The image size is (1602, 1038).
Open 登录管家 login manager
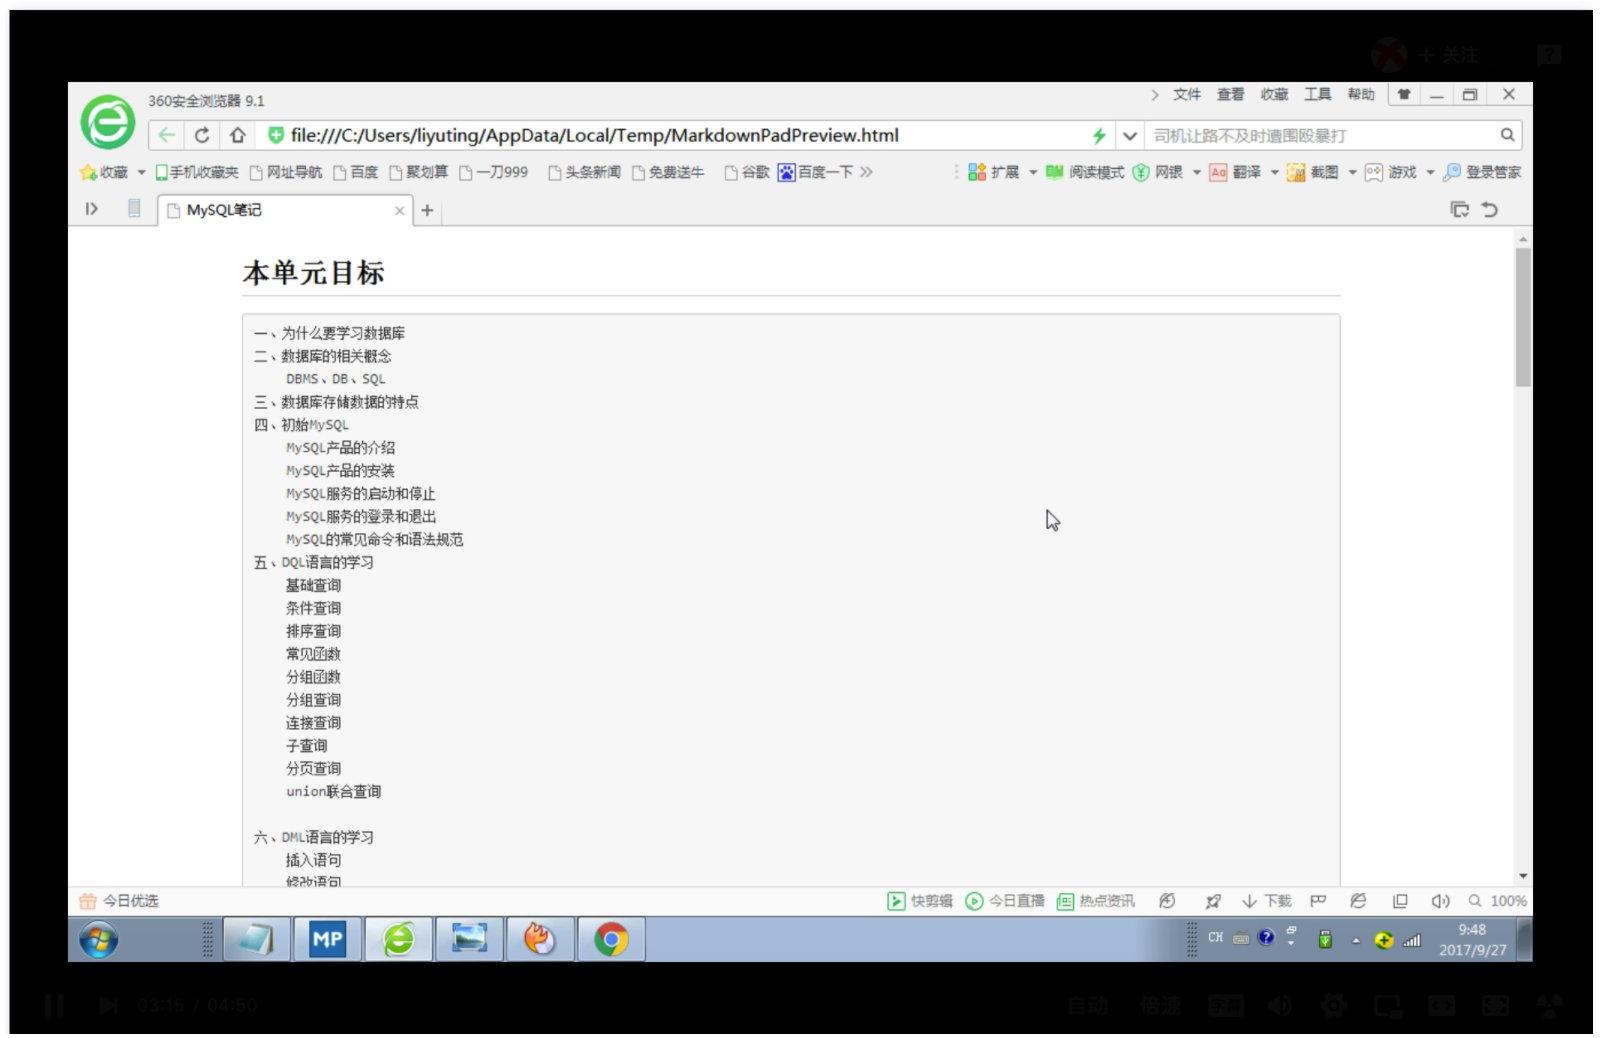pyautogui.click(x=1482, y=172)
